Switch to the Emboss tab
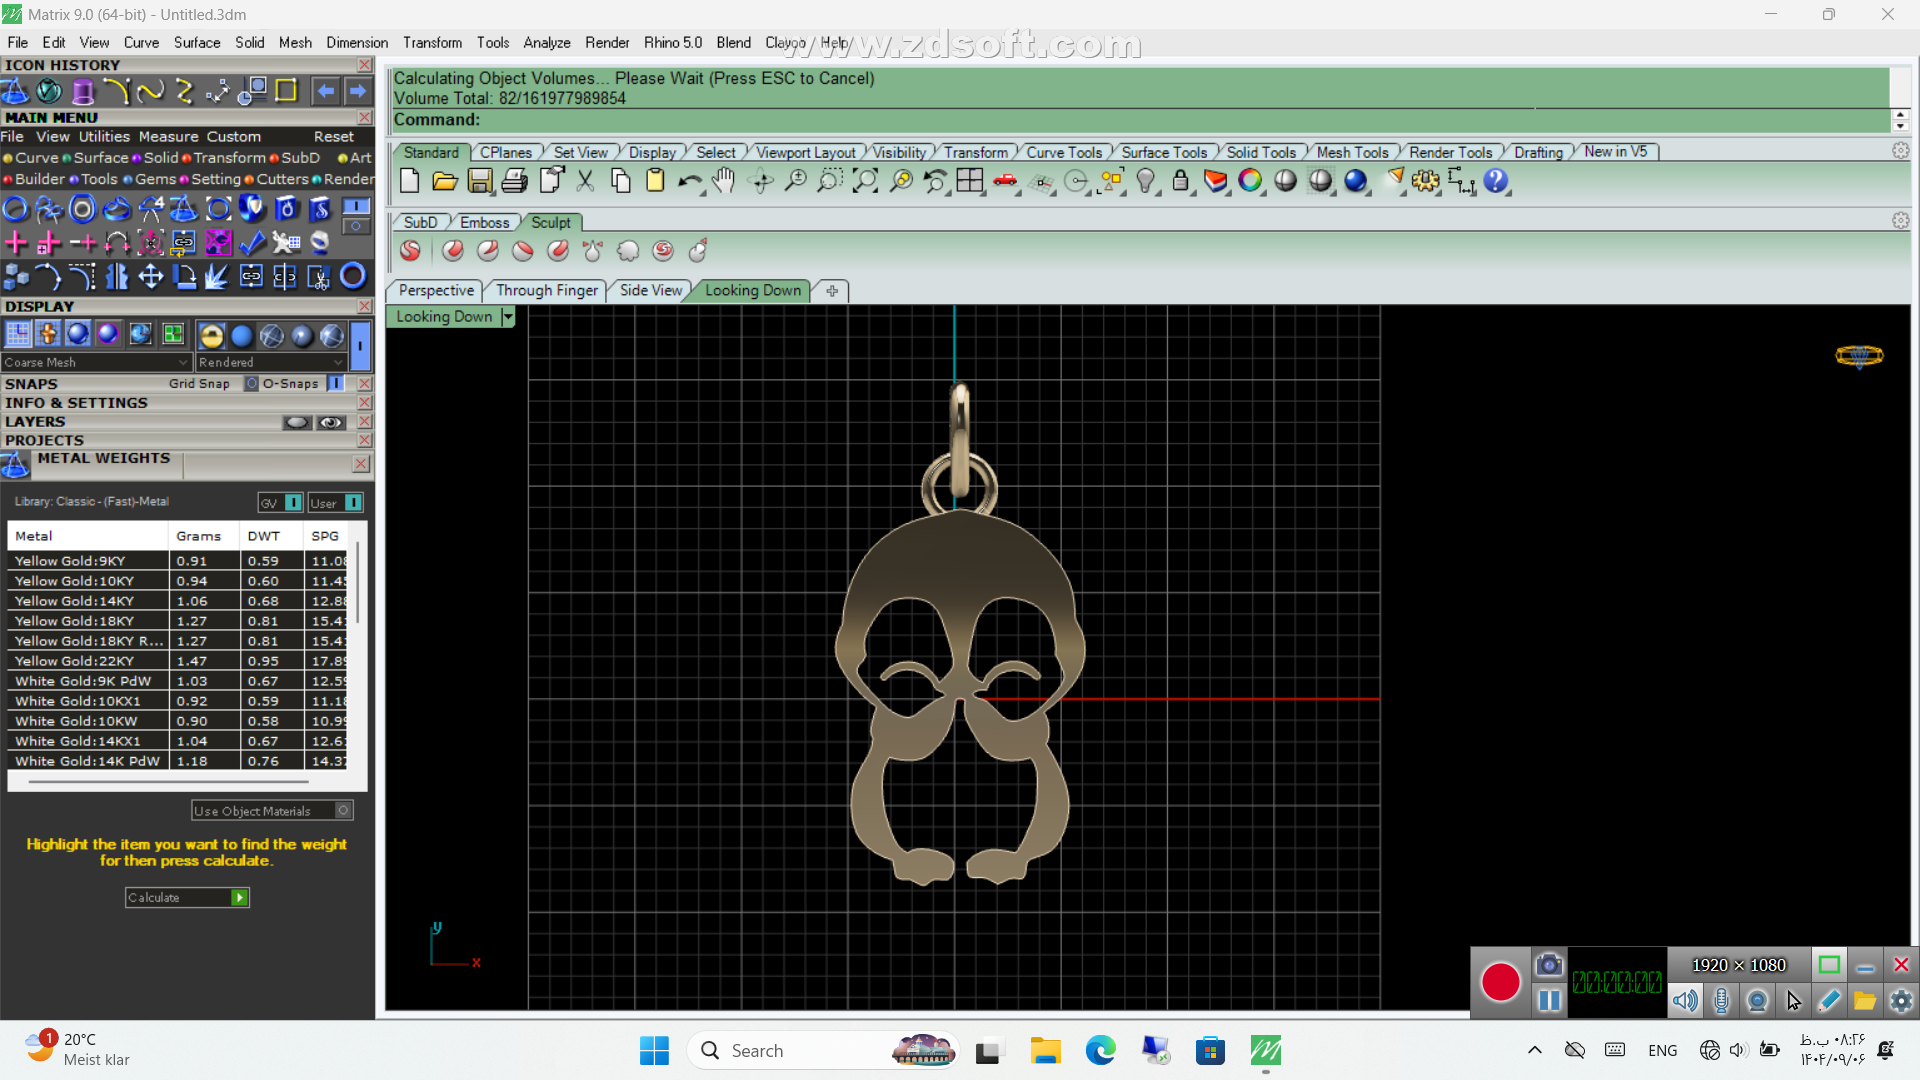 (484, 222)
